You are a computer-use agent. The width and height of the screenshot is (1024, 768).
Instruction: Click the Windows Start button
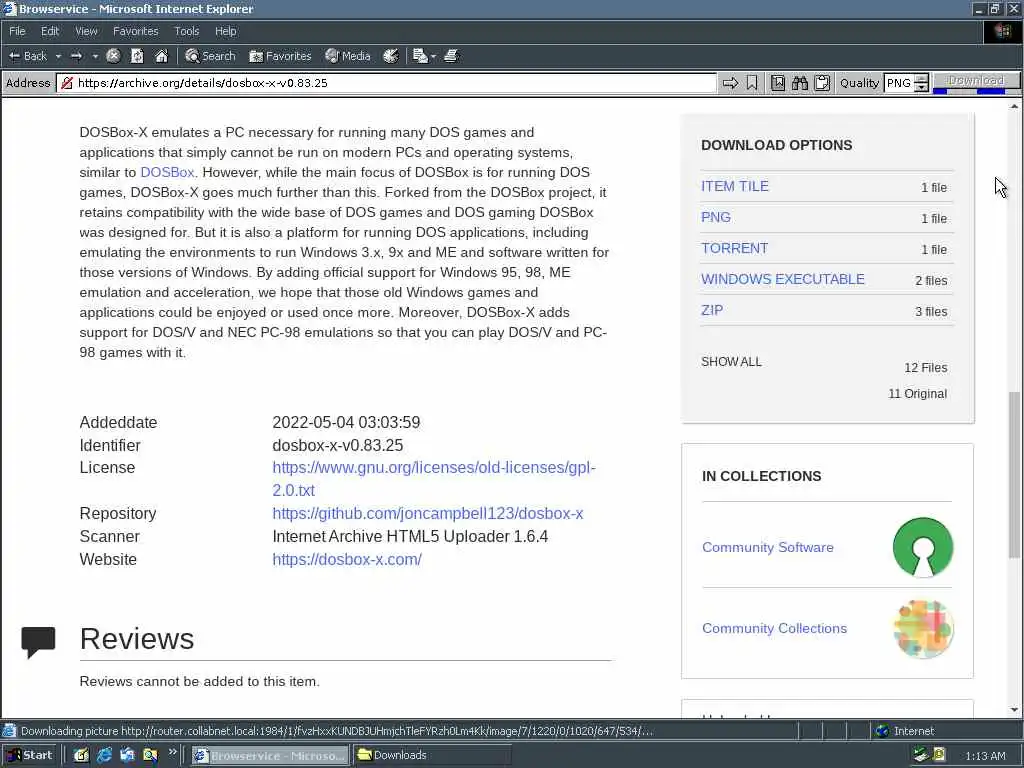pyautogui.click(x=29, y=756)
